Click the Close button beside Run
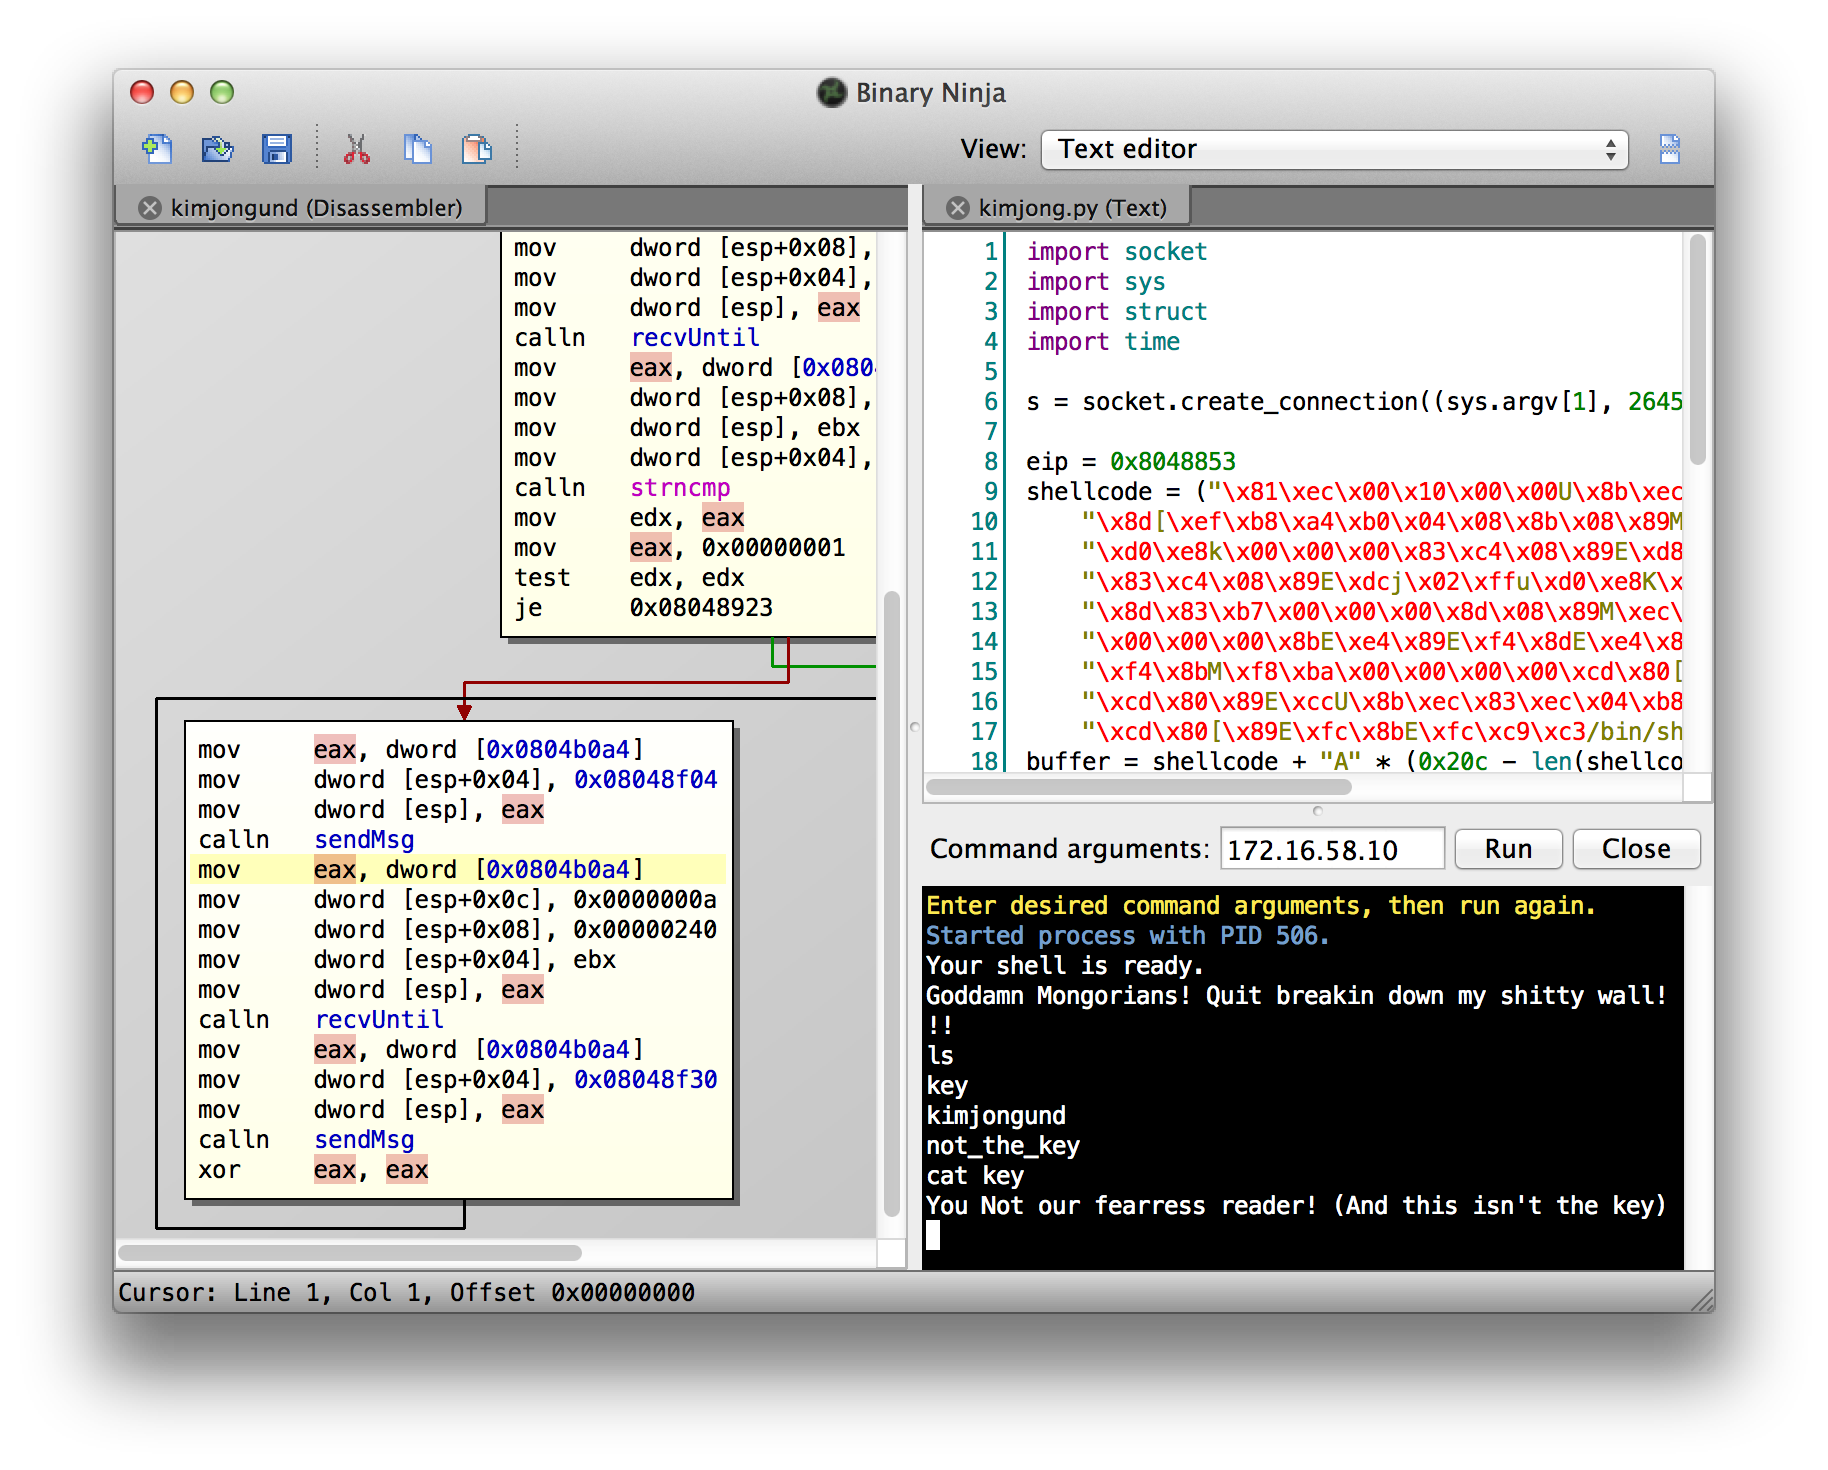This screenshot has height=1470, width=1828. click(1636, 849)
